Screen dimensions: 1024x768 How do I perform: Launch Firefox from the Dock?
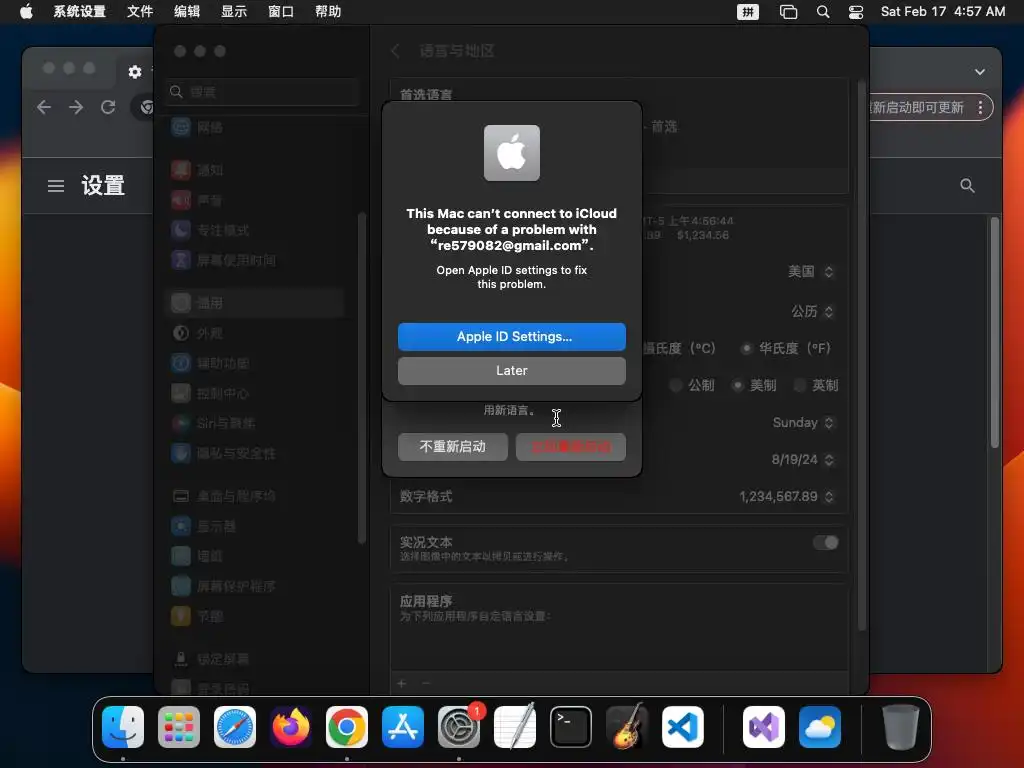tap(291, 727)
